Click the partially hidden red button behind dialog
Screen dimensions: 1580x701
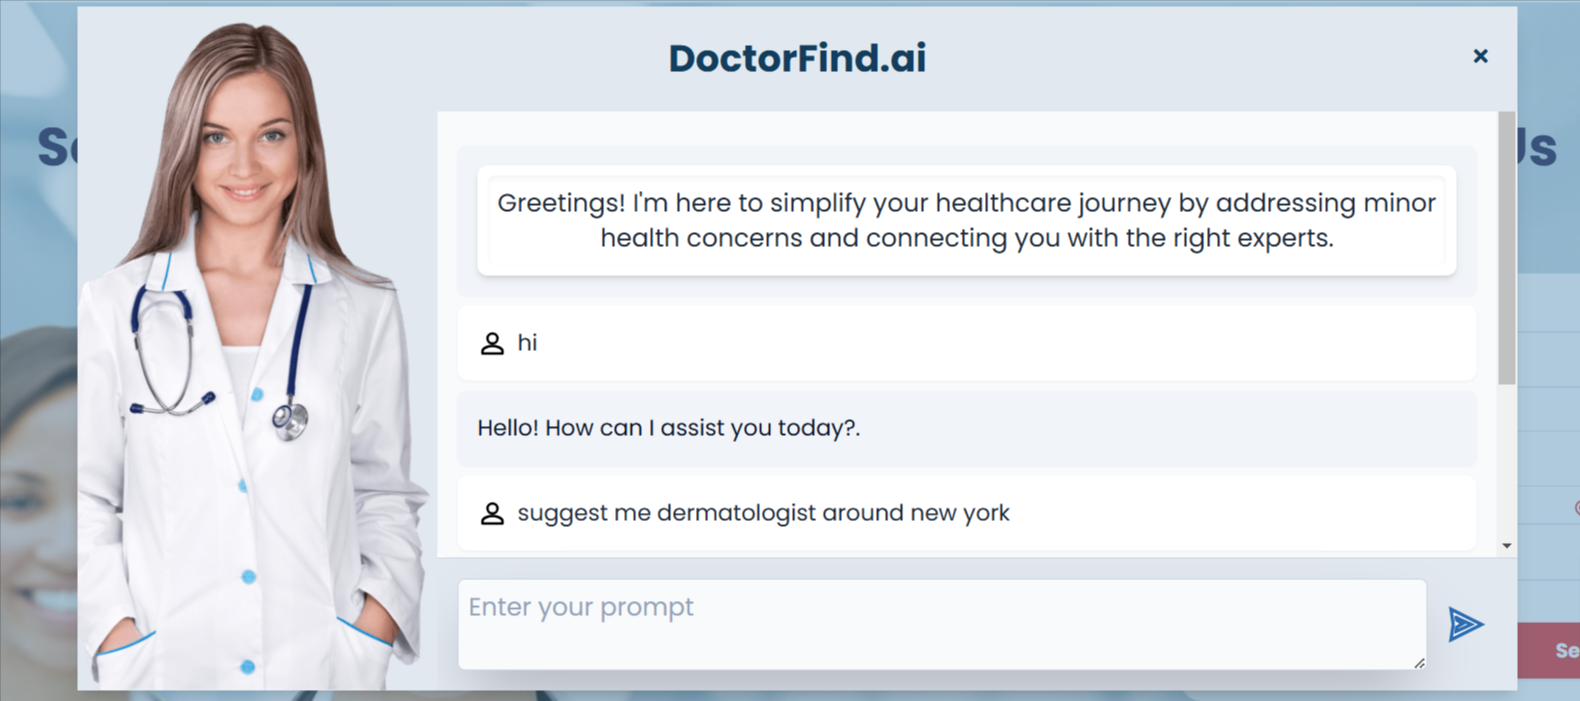1550,651
